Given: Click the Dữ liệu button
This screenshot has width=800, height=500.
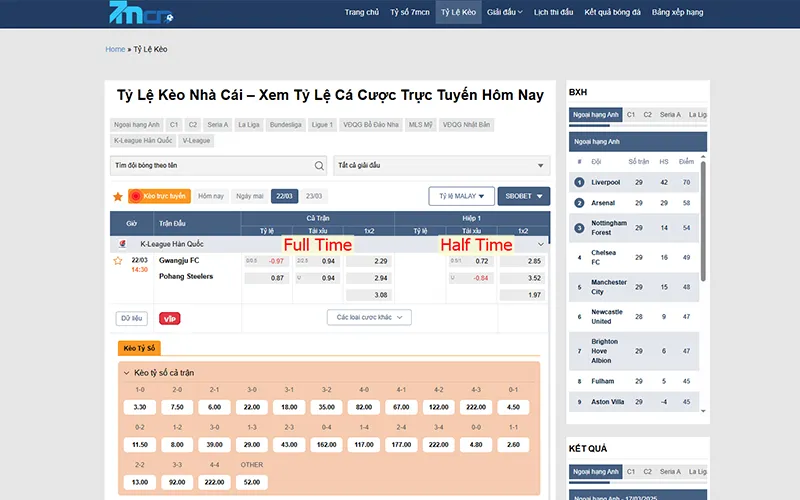Looking at the screenshot, I should point(132,318).
